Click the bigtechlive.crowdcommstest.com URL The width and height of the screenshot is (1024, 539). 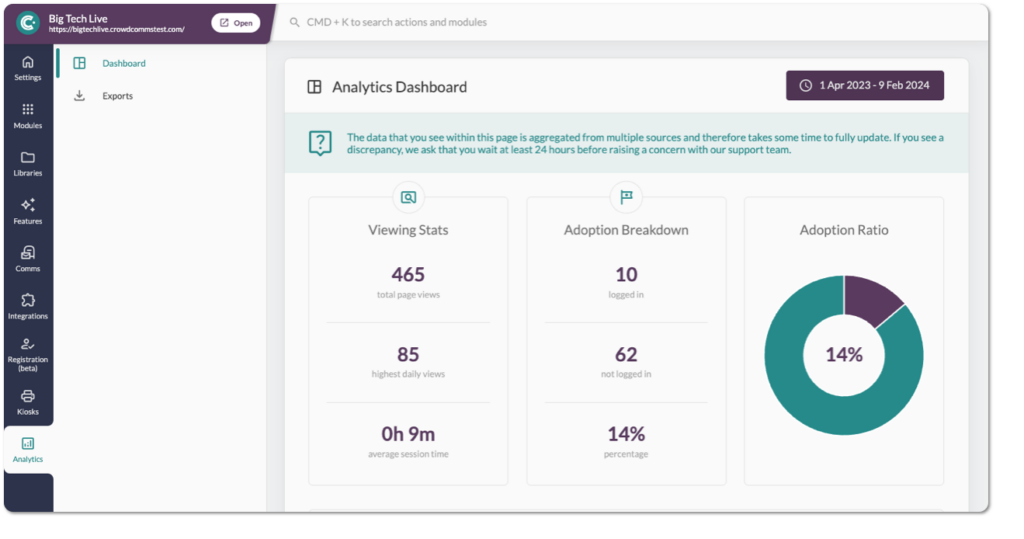(117, 29)
